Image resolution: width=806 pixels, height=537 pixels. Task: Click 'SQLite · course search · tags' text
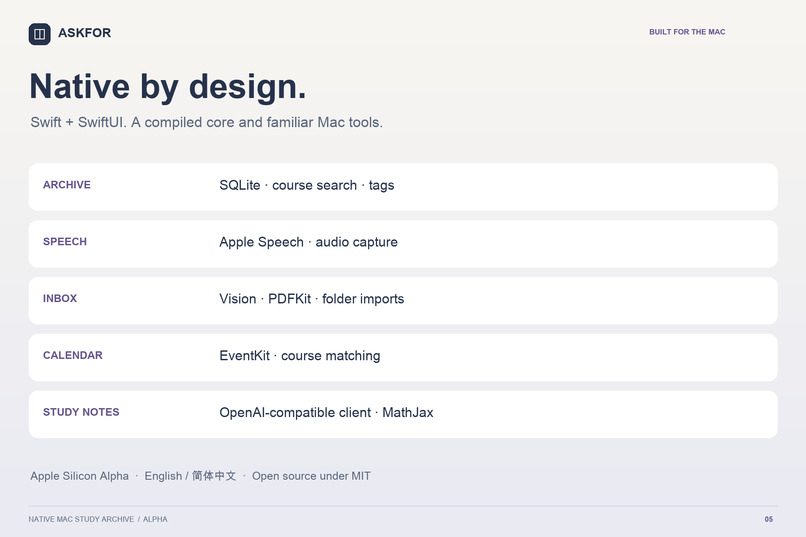pos(306,185)
